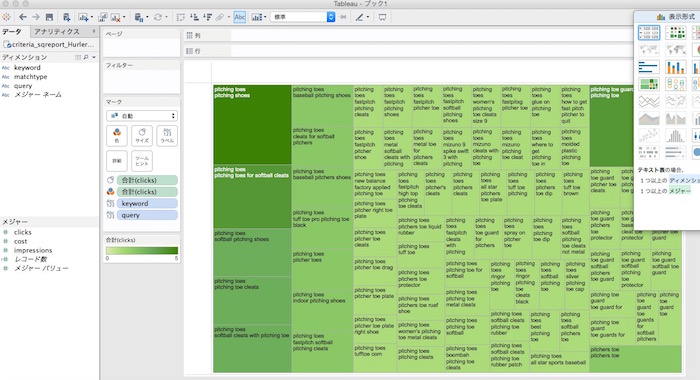Click the green clicks color legend gradient
The width and height of the screenshot is (700, 380).
[x=142, y=251]
